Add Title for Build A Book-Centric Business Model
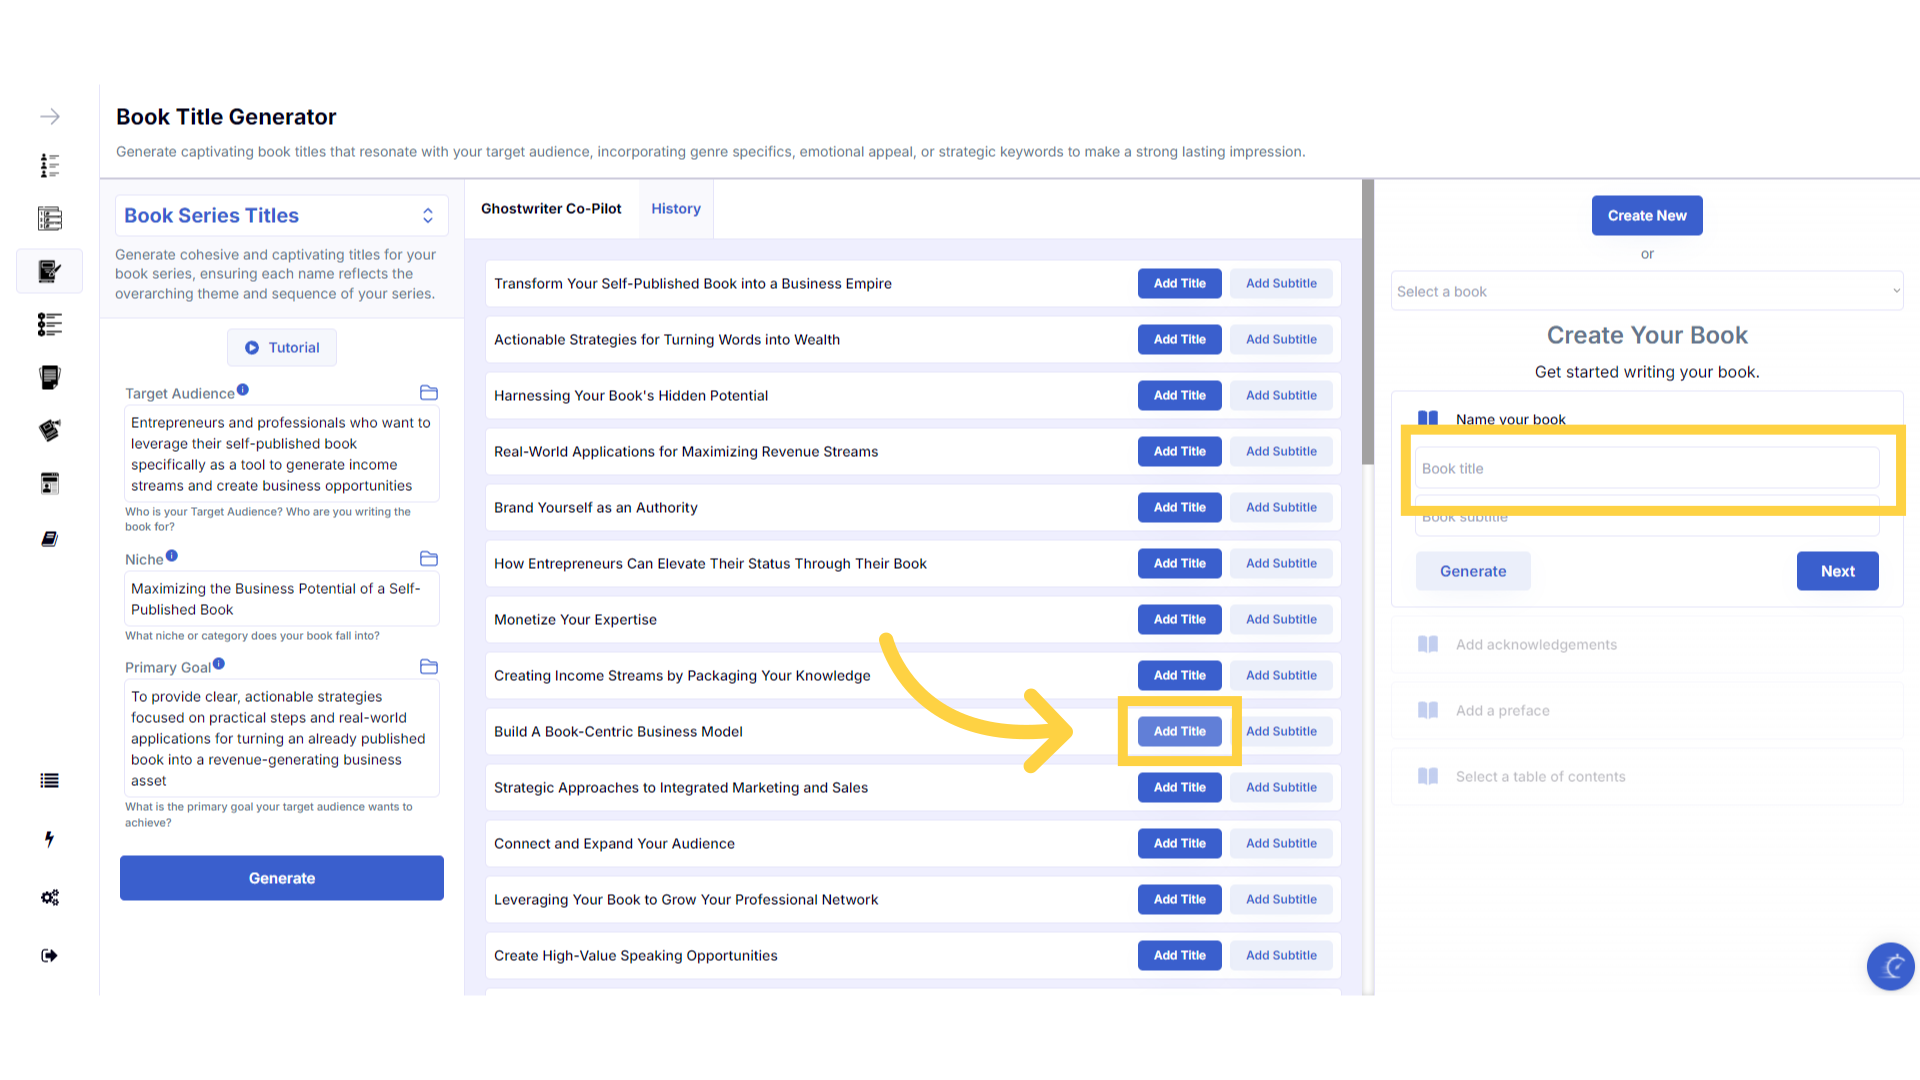This screenshot has height=1080, width=1920. coord(1179,732)
